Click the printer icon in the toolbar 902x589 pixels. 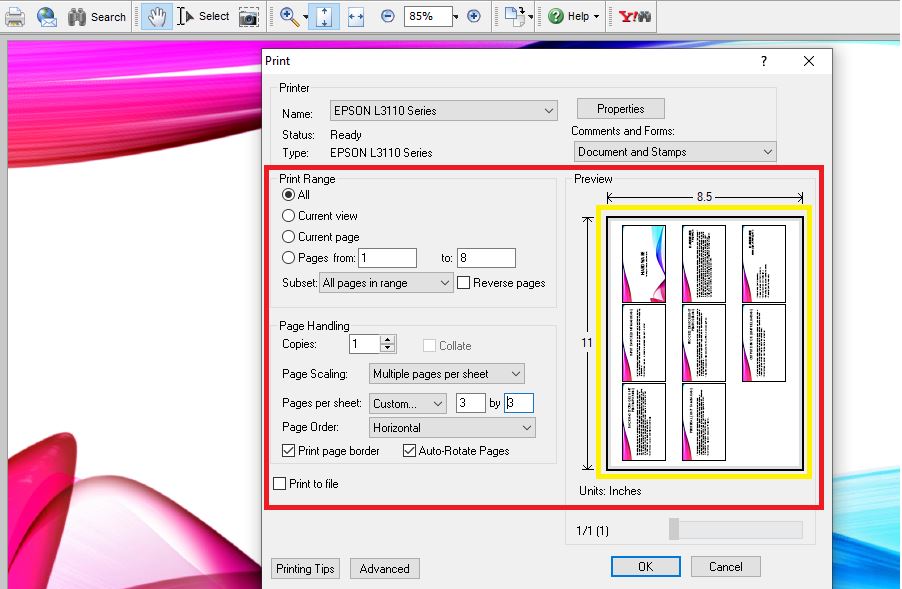tap(14, 17)
